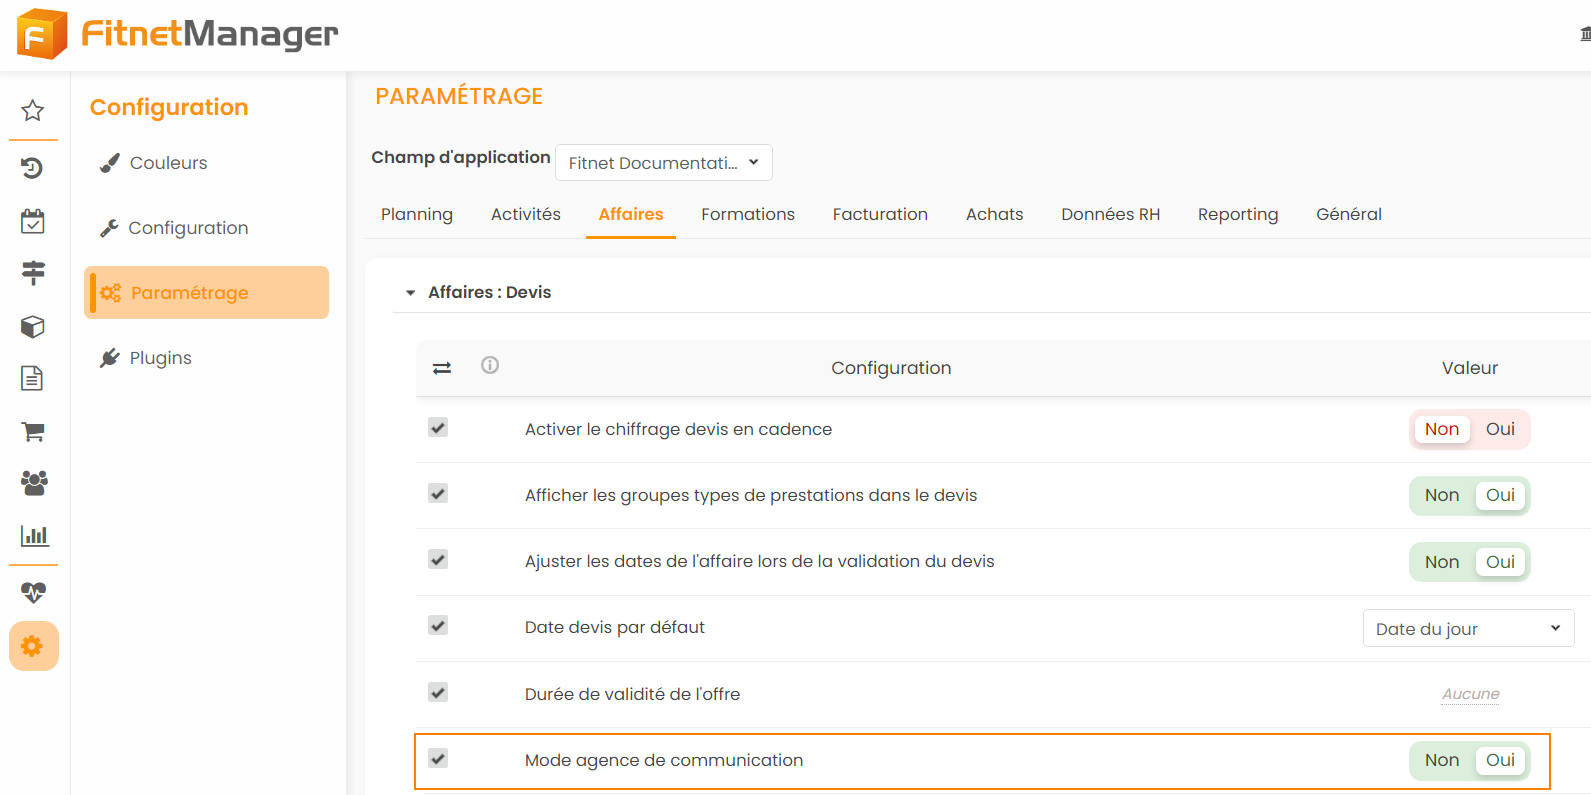
Task: Open the 'Champ d'application' dropdown
Action: point(663,163)
